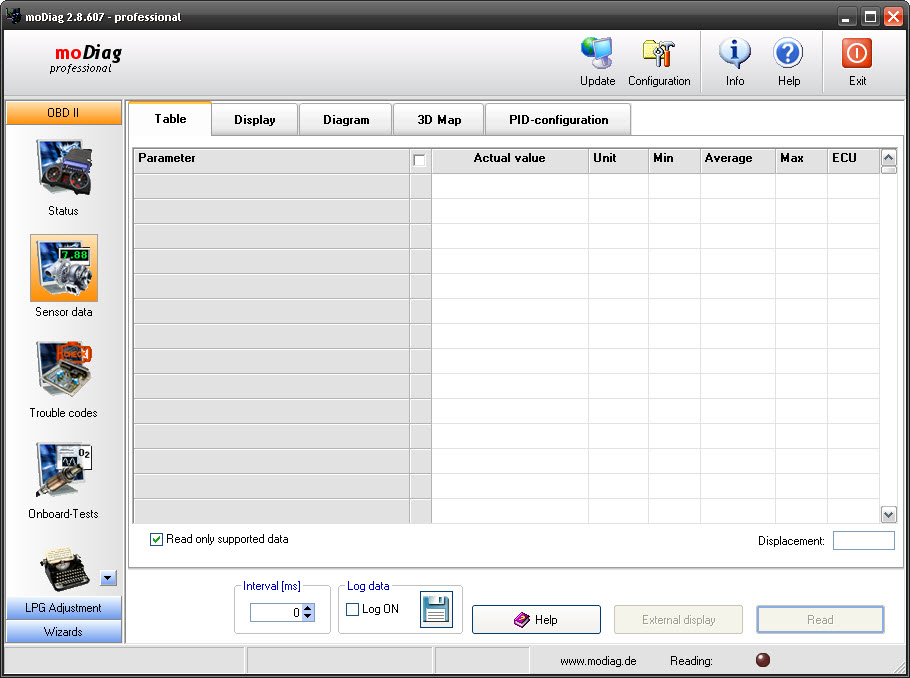Switch to the Diagram tab
Screen dimensions: 910x678
pos(346,120)
